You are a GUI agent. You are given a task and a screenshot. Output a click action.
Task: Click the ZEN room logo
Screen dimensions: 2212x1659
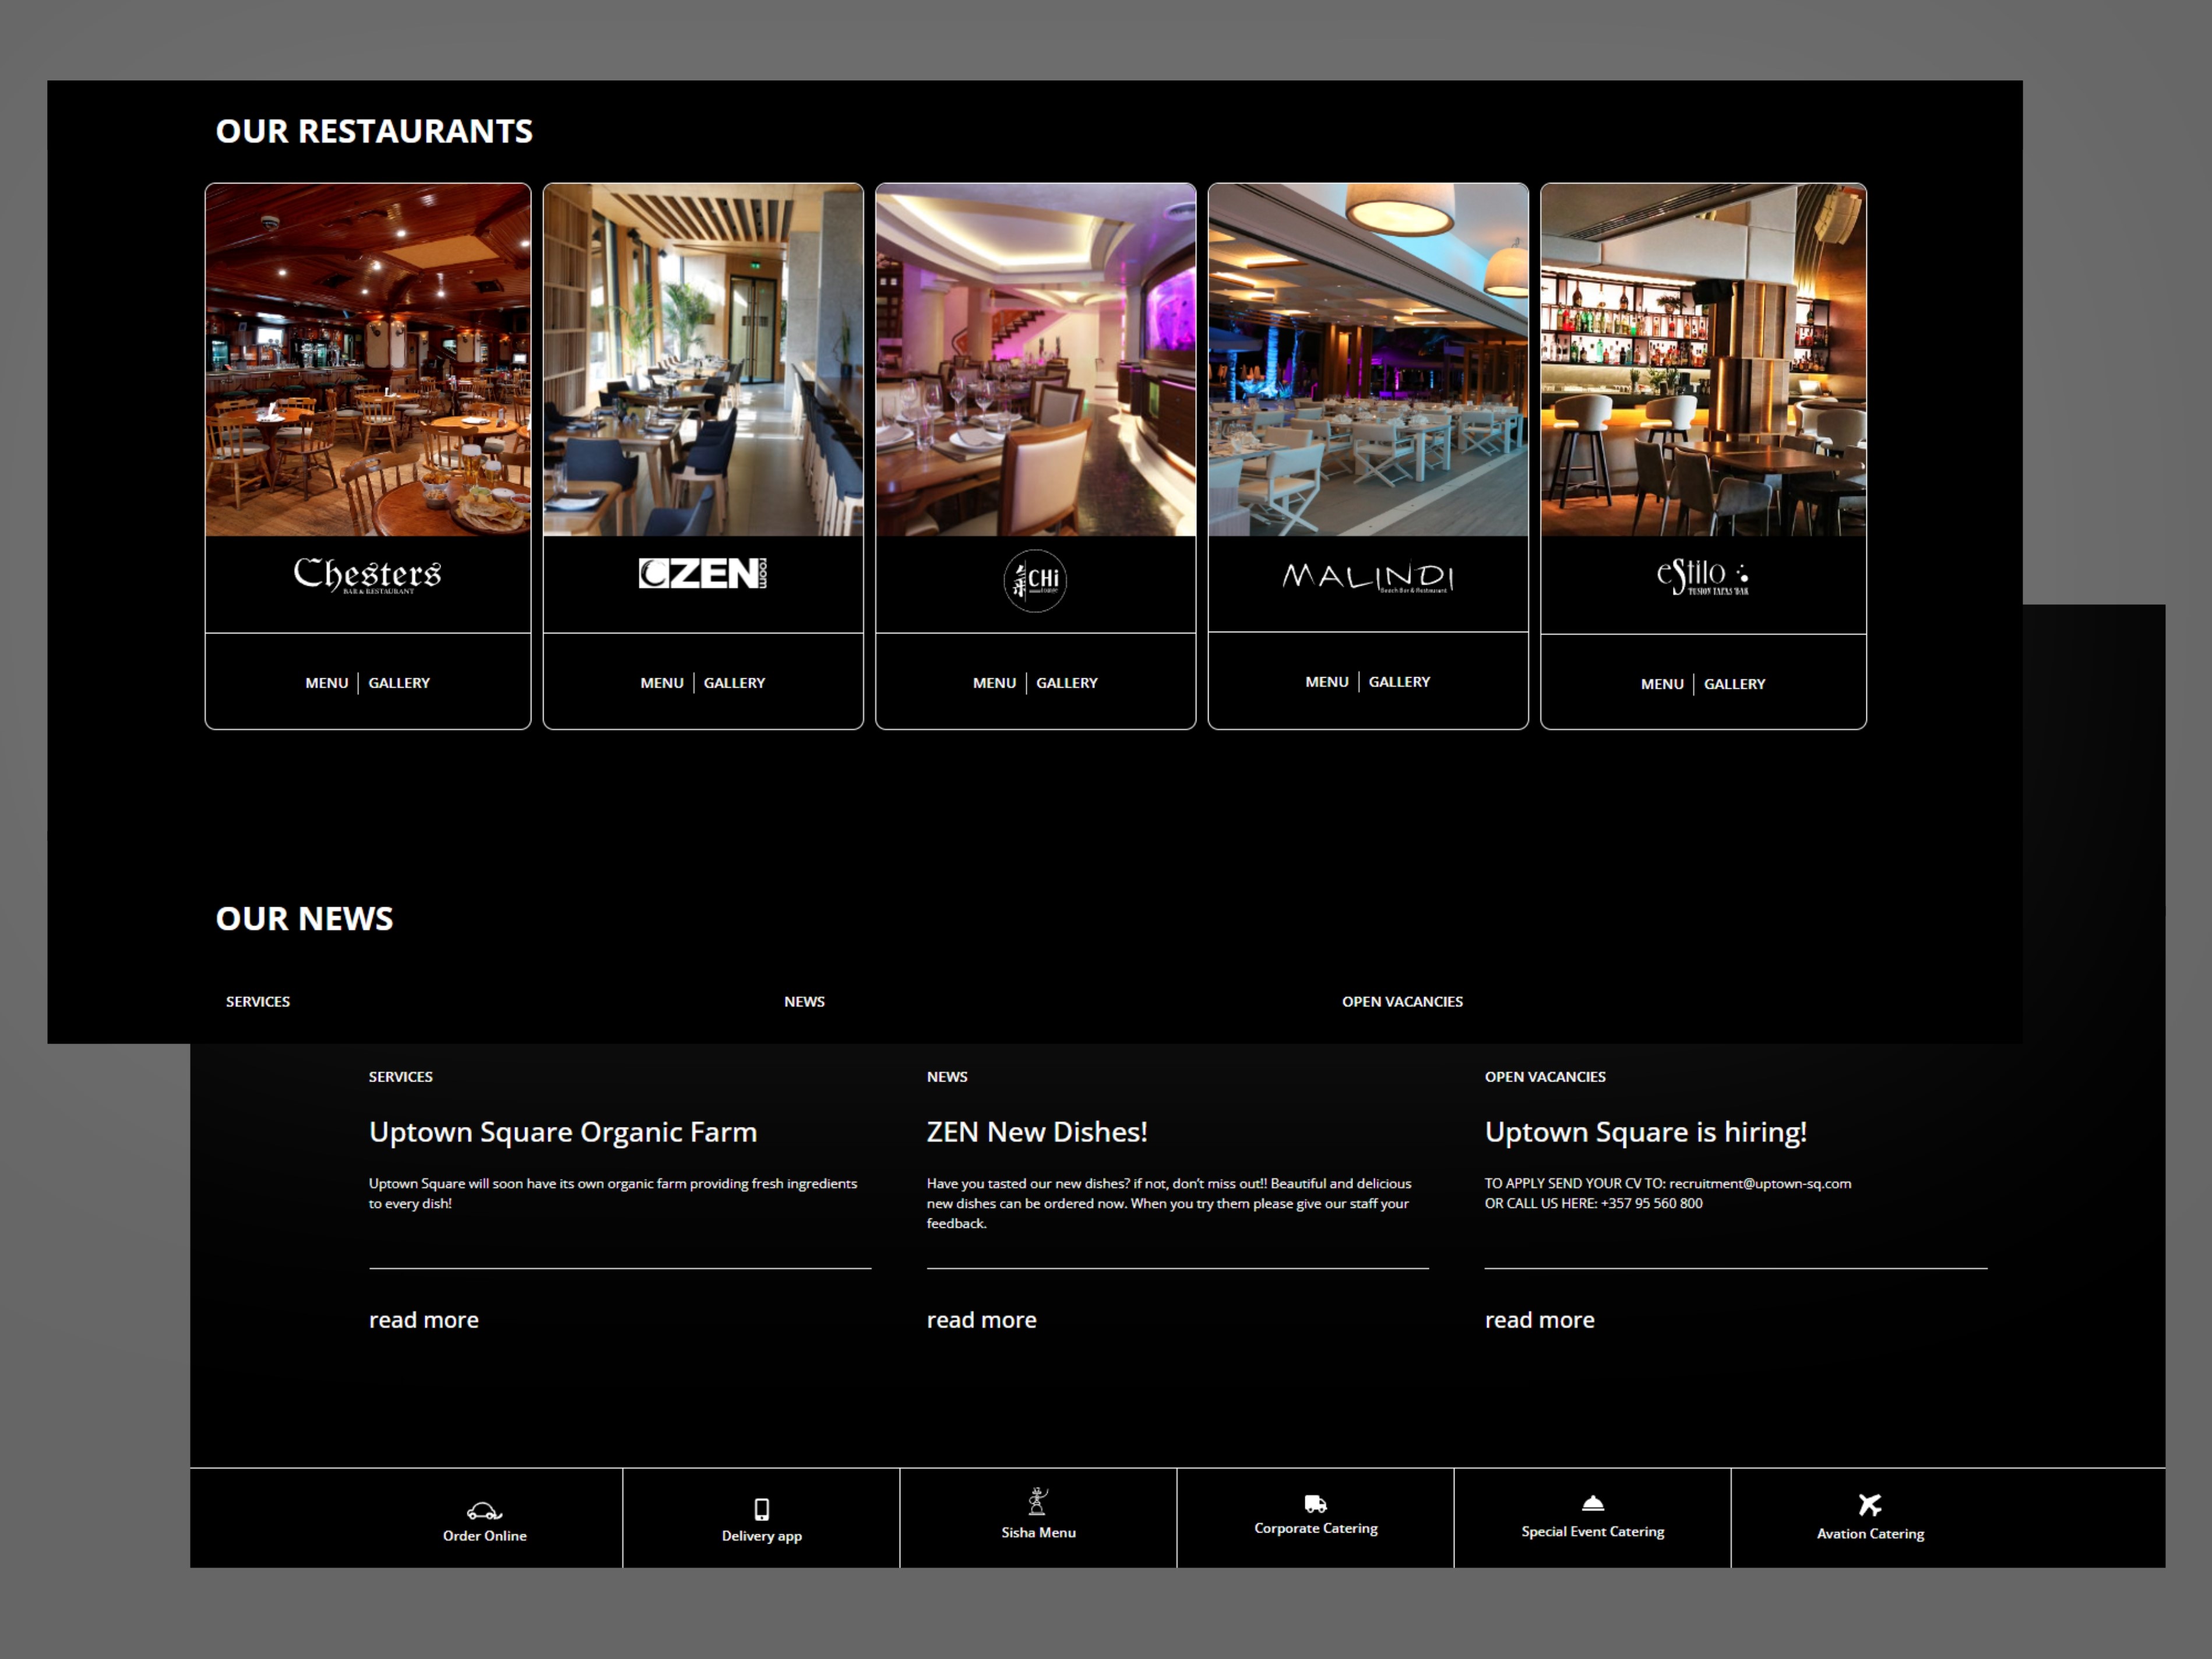point(703,573)
